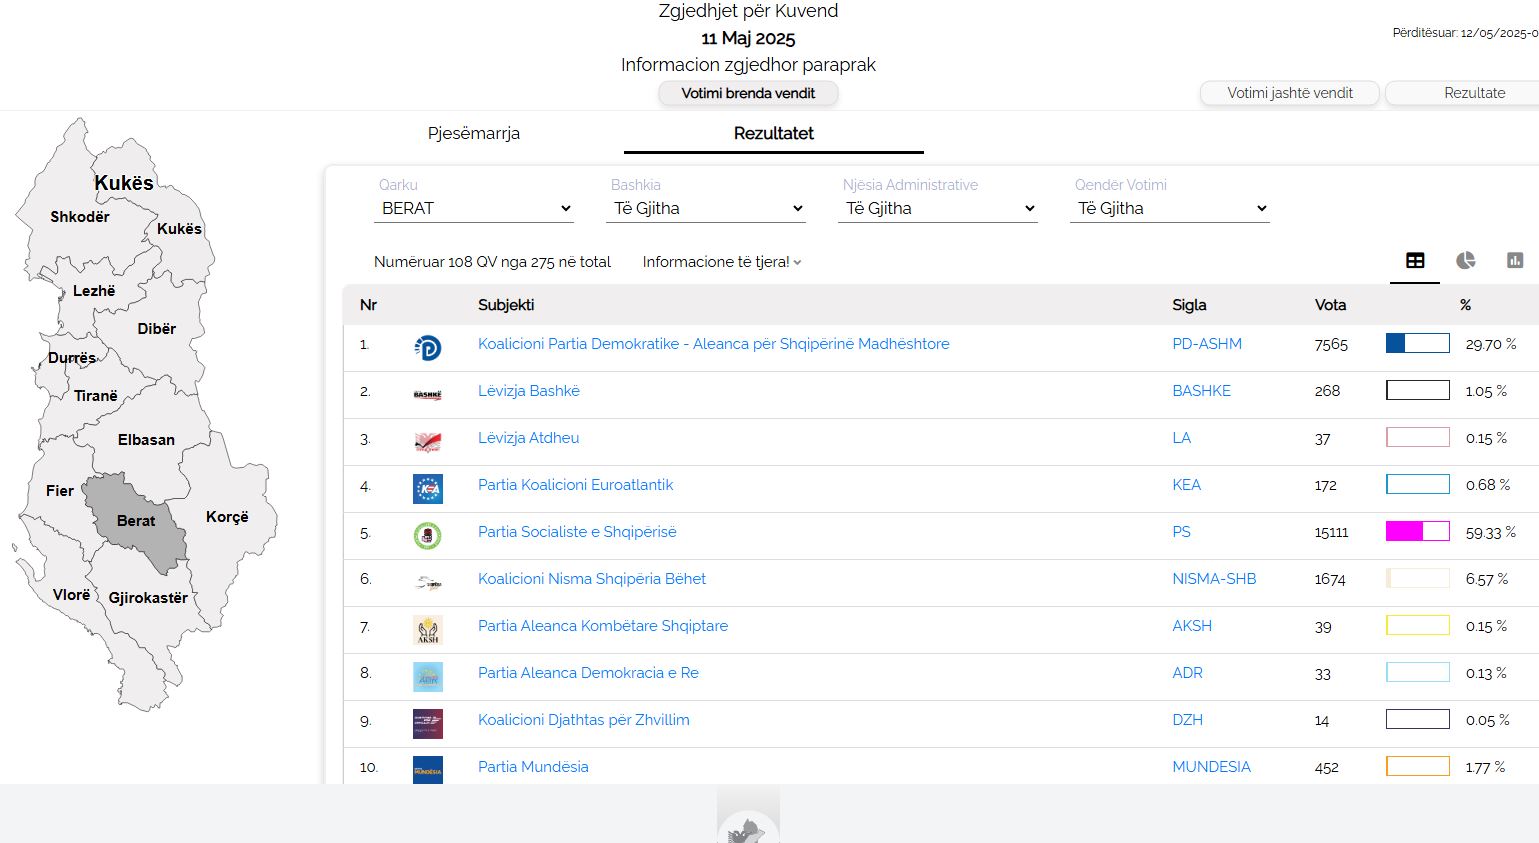
Task: Open the Bashkia dropdown
Action: [x=706, y=208]
